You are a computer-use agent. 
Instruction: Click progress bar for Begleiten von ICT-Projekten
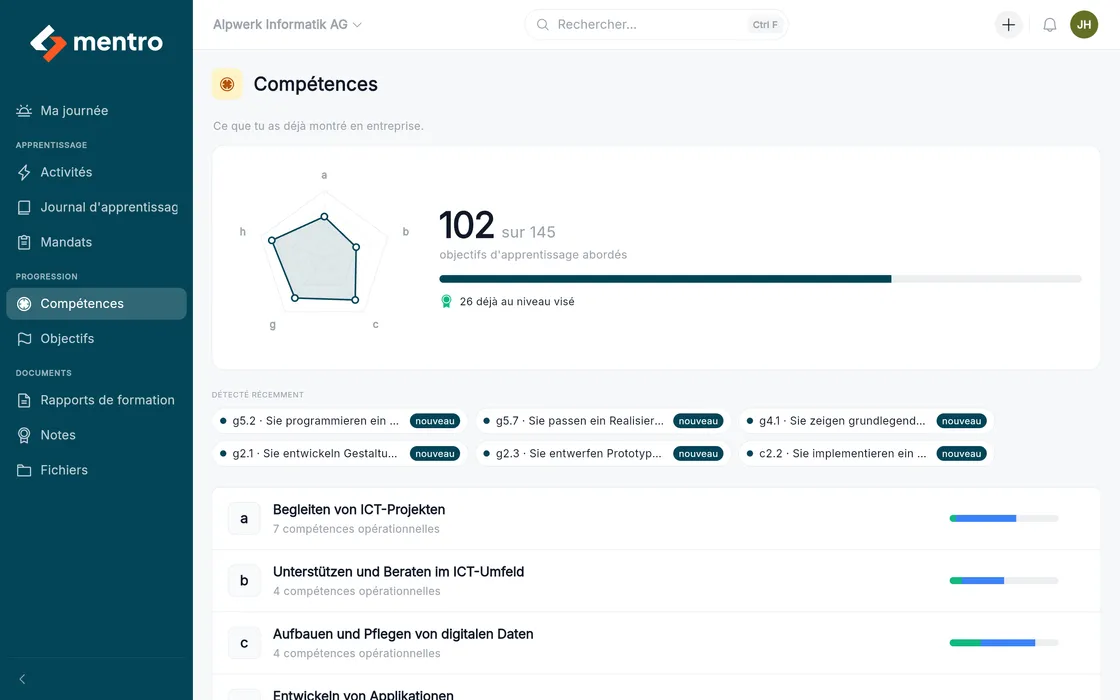(x=1004, y=519)
